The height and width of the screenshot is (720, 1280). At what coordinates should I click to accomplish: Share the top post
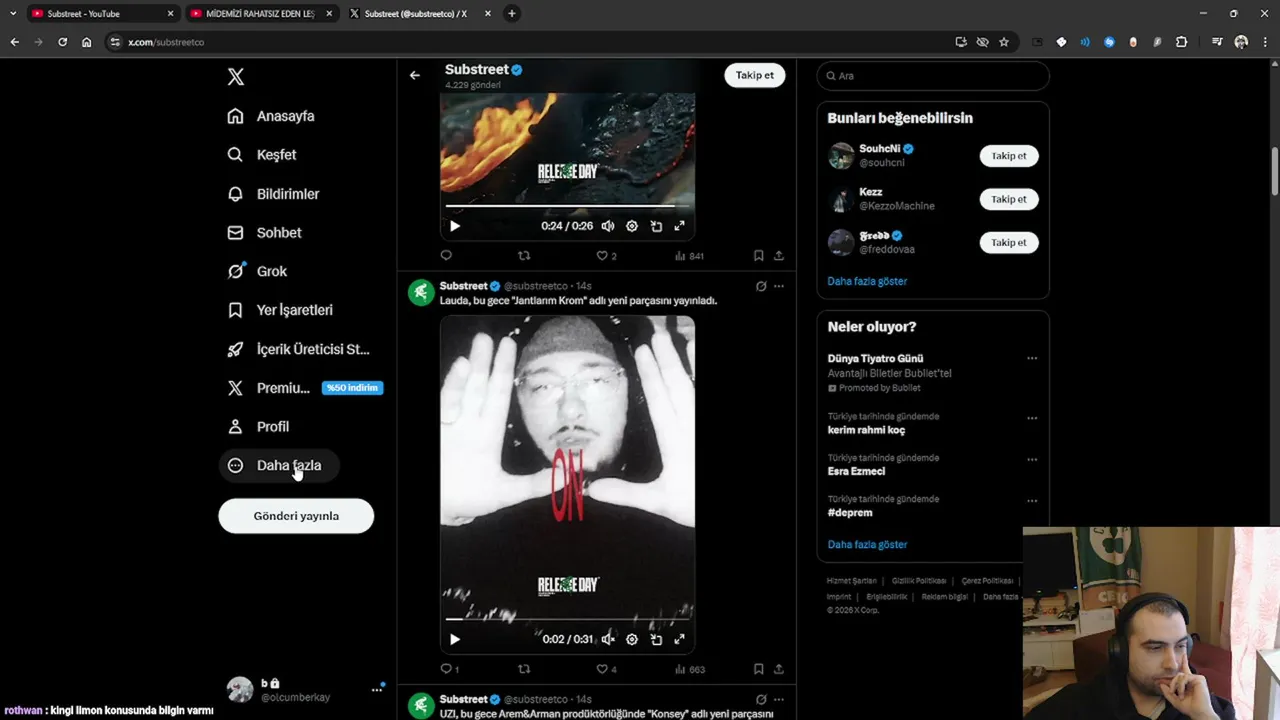point(779,256)
